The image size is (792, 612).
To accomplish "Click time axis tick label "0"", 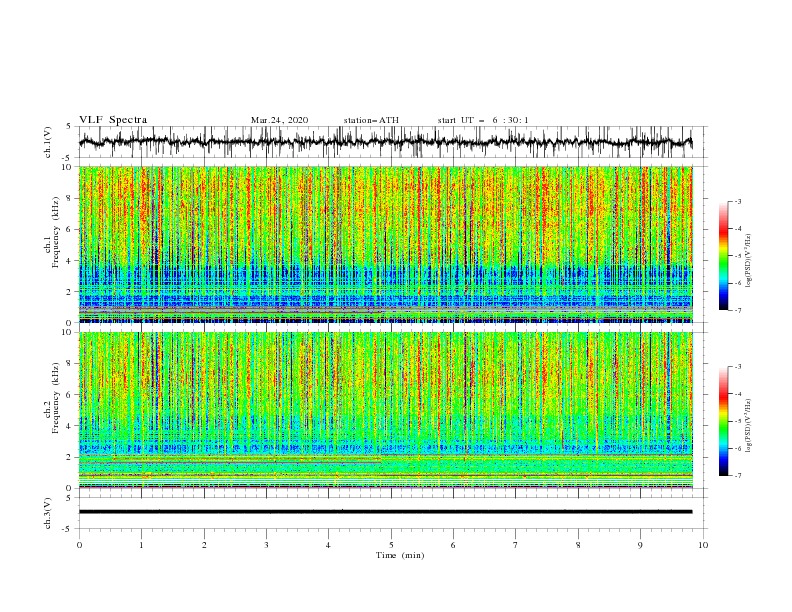I will coord(79,545).
